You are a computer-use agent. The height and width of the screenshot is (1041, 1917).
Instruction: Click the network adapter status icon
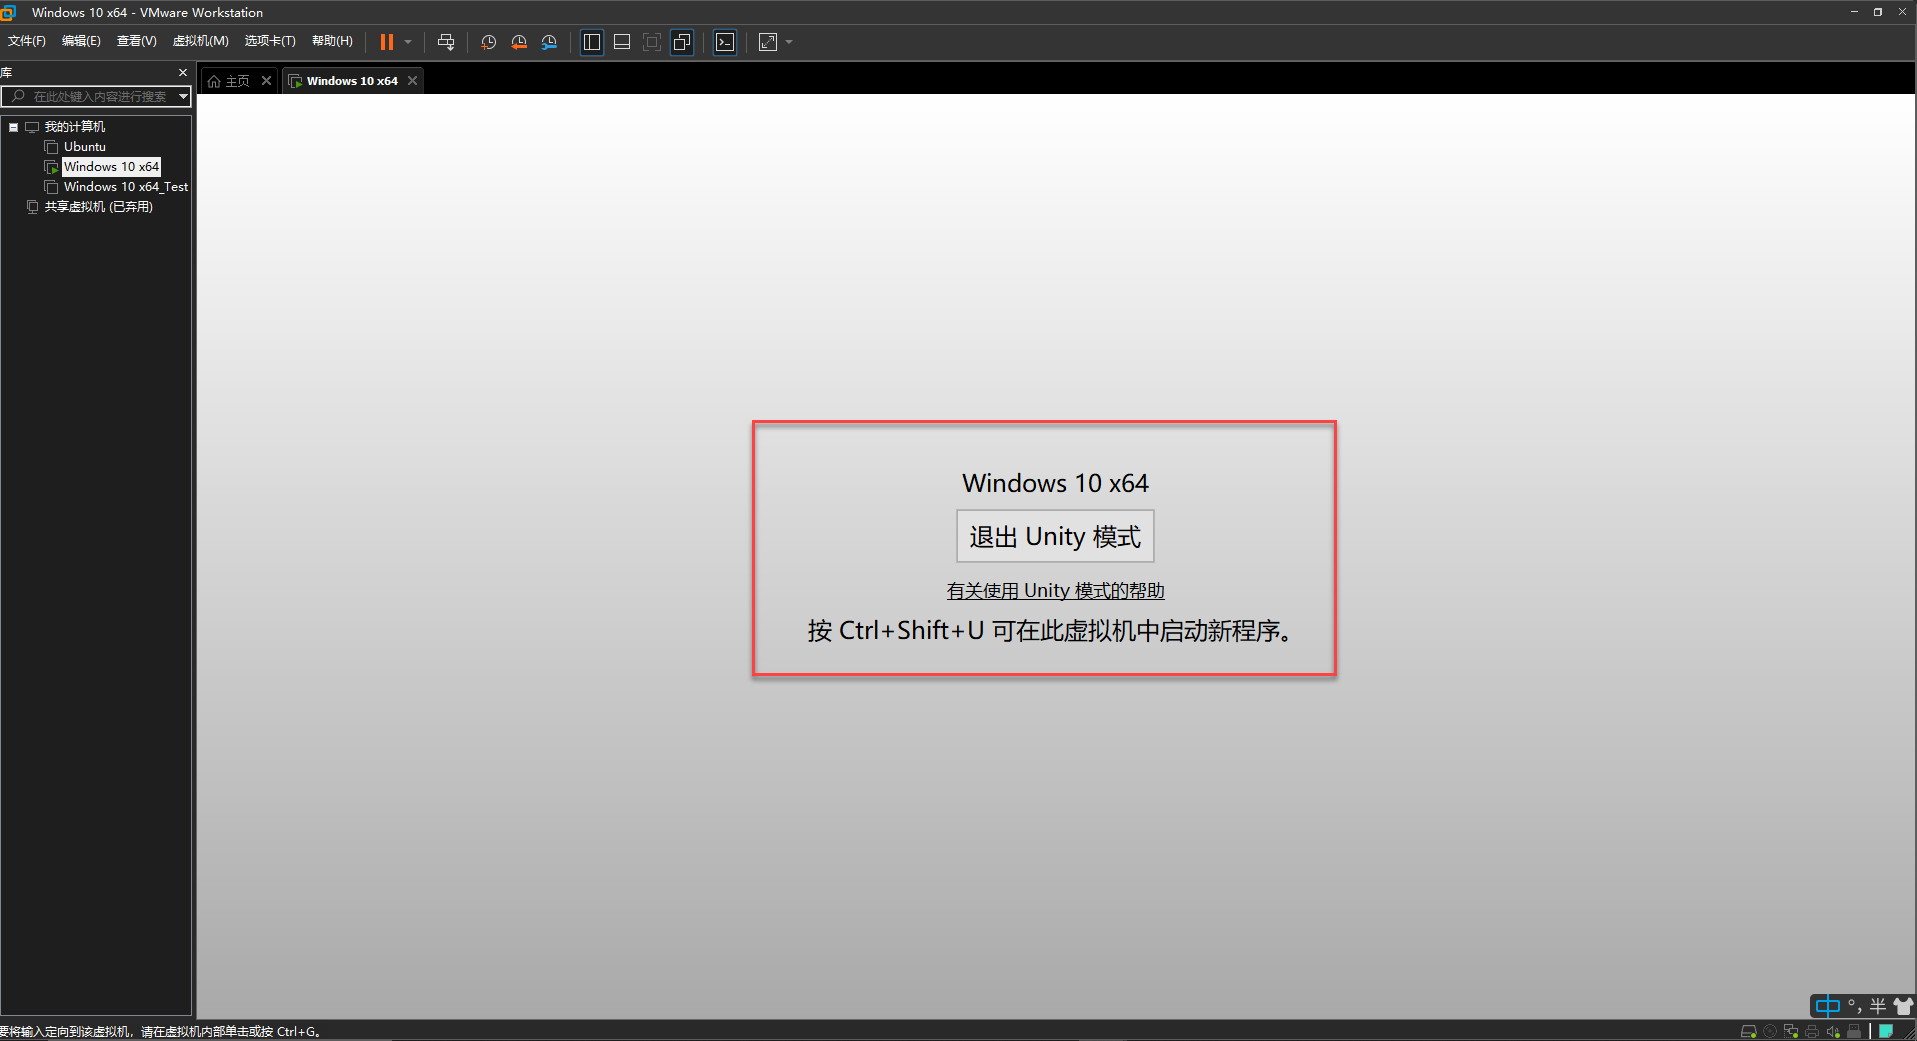[x=1791, y=1032]
